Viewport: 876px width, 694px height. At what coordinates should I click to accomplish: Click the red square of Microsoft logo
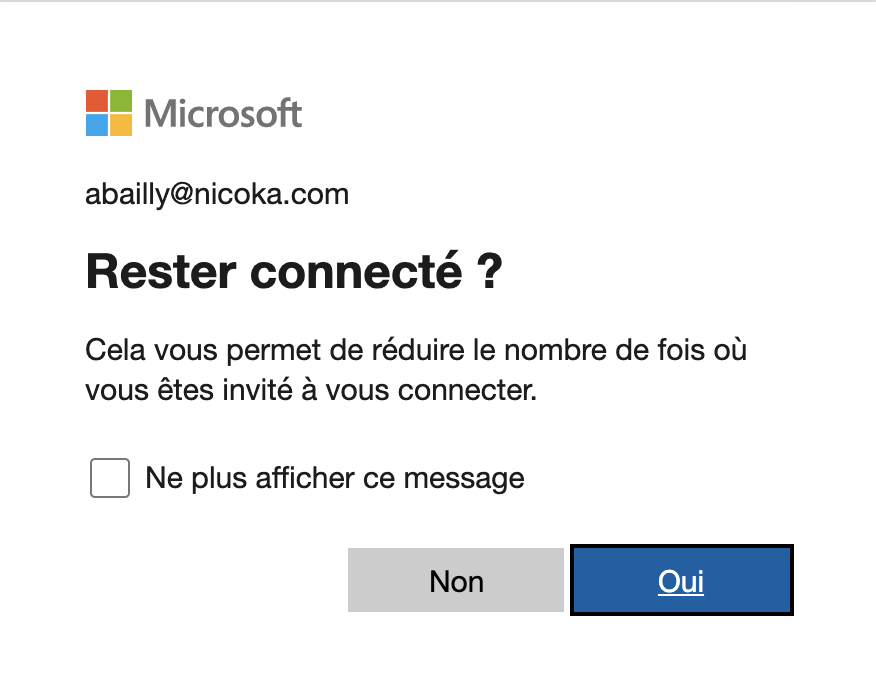pyautogui.click(x=97, y=101)
